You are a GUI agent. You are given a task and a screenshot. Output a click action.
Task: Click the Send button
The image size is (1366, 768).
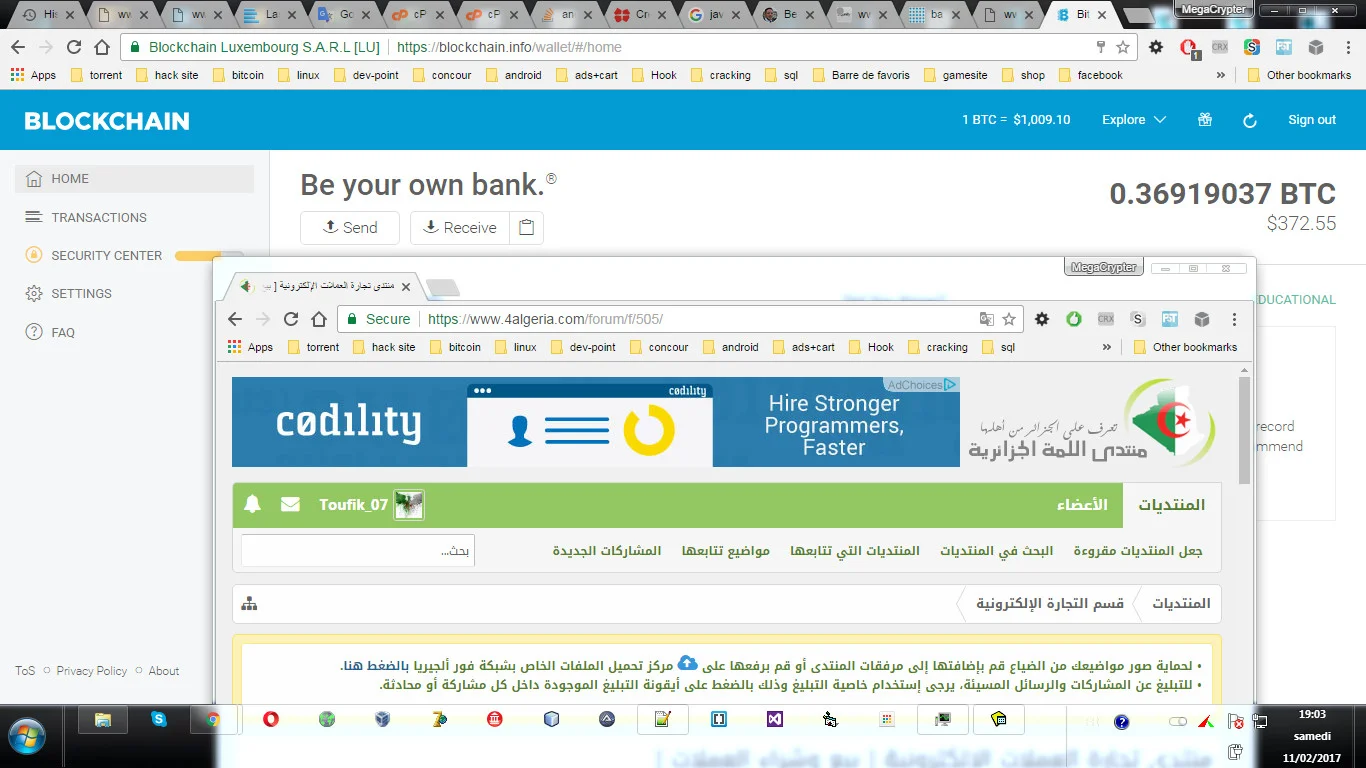click(350, 228)
